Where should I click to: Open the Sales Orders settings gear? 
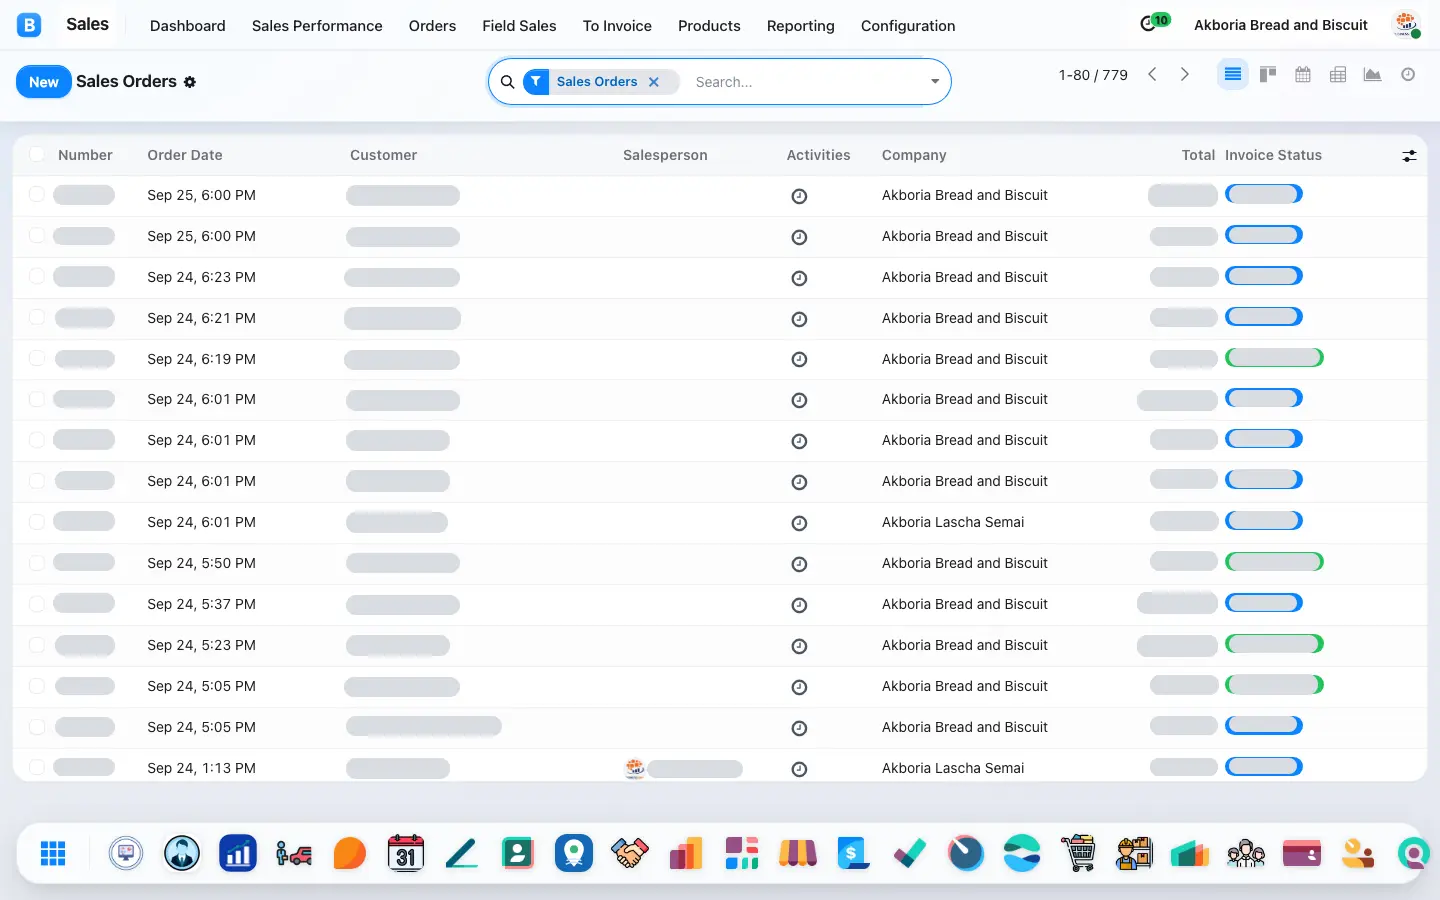coord(190,82)
